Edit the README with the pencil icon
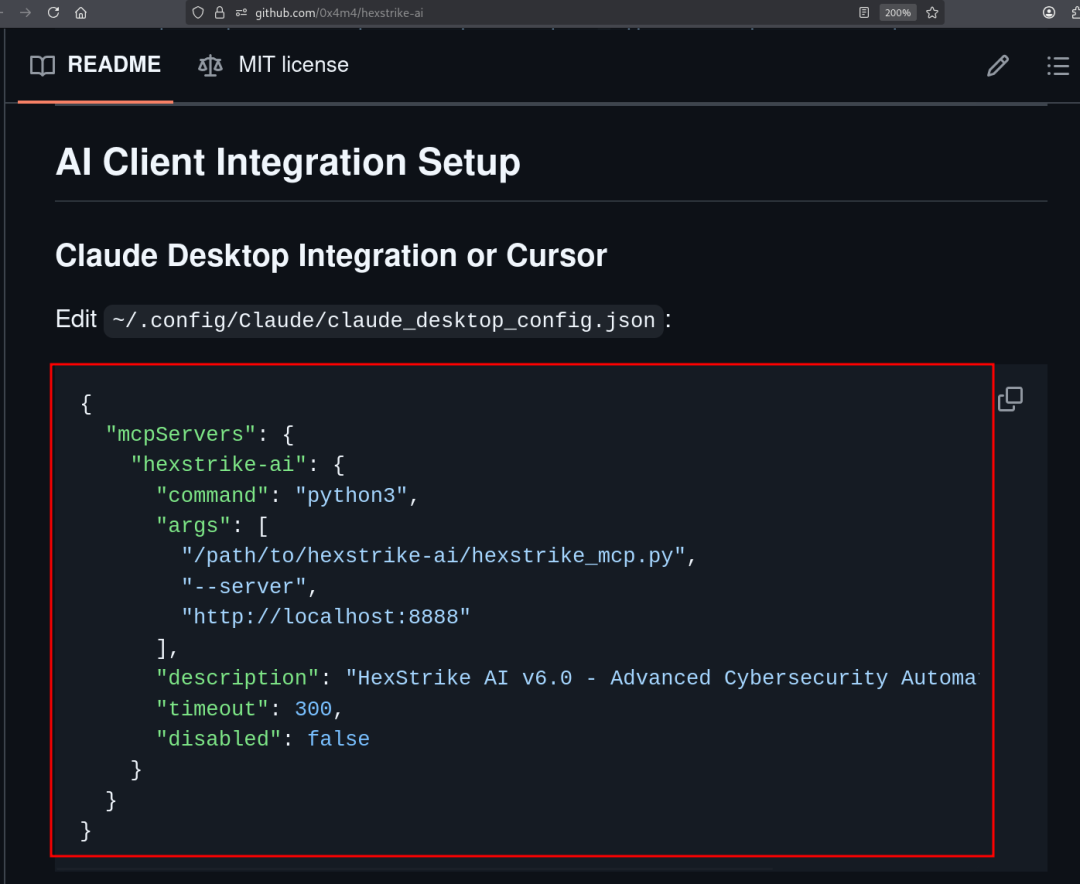Screen dimensions: 1080x884 point(997,65)
